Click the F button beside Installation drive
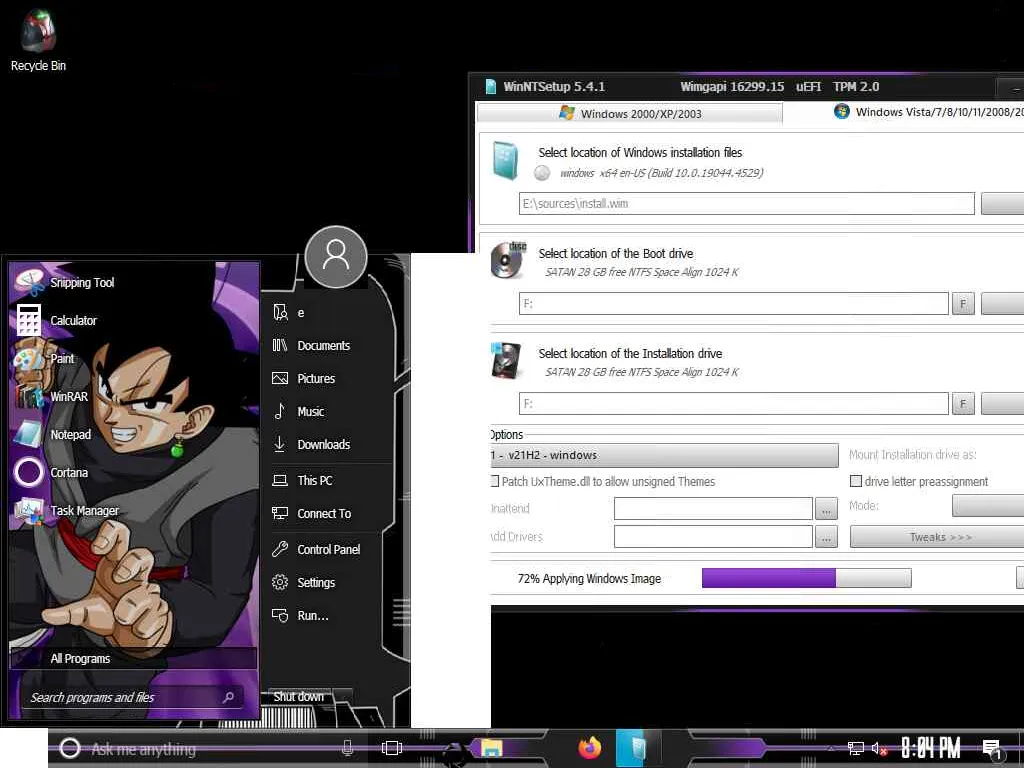1024x768 pixels. [x=963, y=404]
